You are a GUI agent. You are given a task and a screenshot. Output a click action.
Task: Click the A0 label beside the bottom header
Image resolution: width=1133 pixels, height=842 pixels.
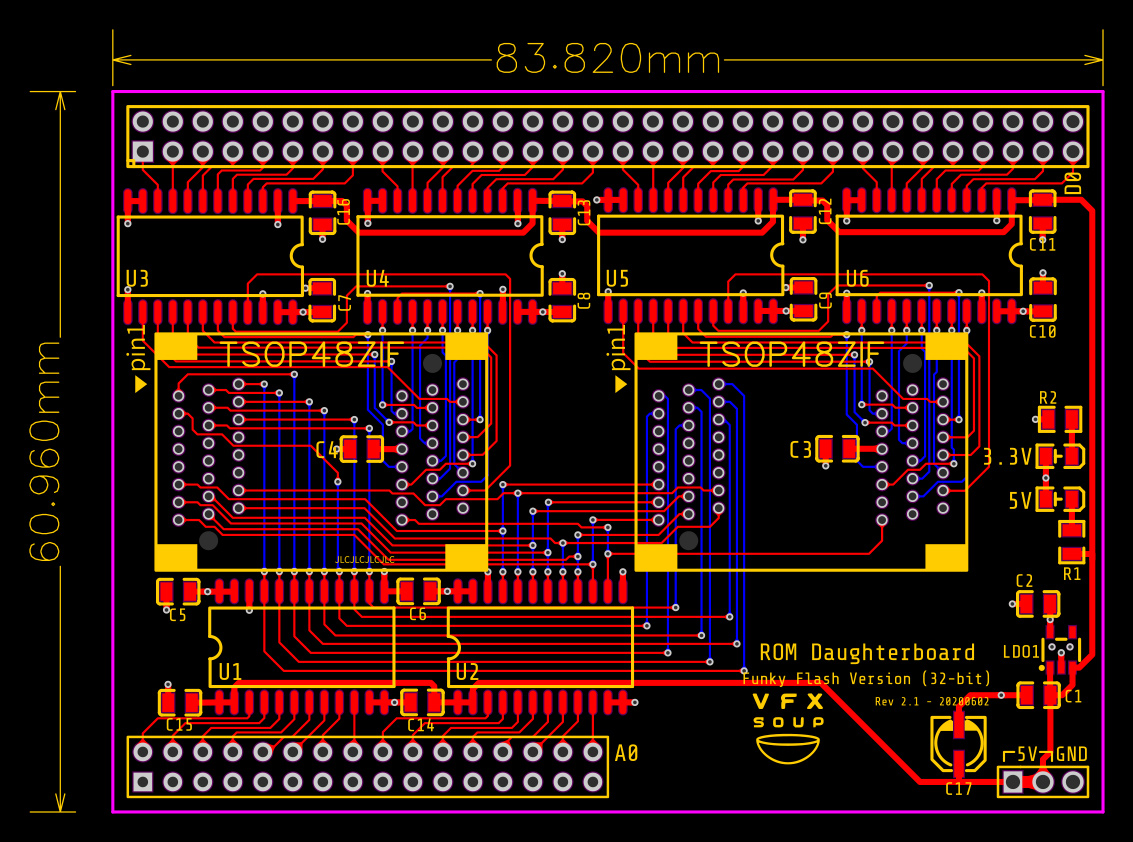click(x=626, y=753)
